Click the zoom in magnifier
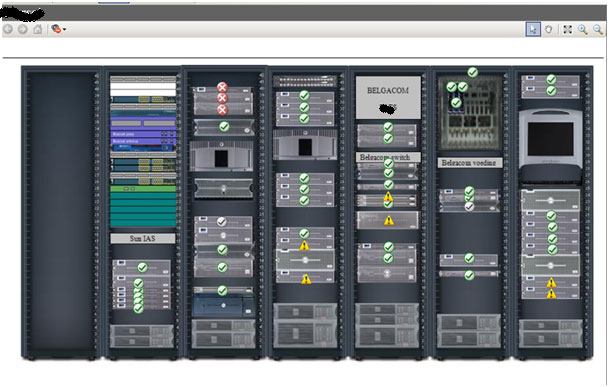This screenshot has width=609, height=387. pyautogui.click(x=583, y=29)
